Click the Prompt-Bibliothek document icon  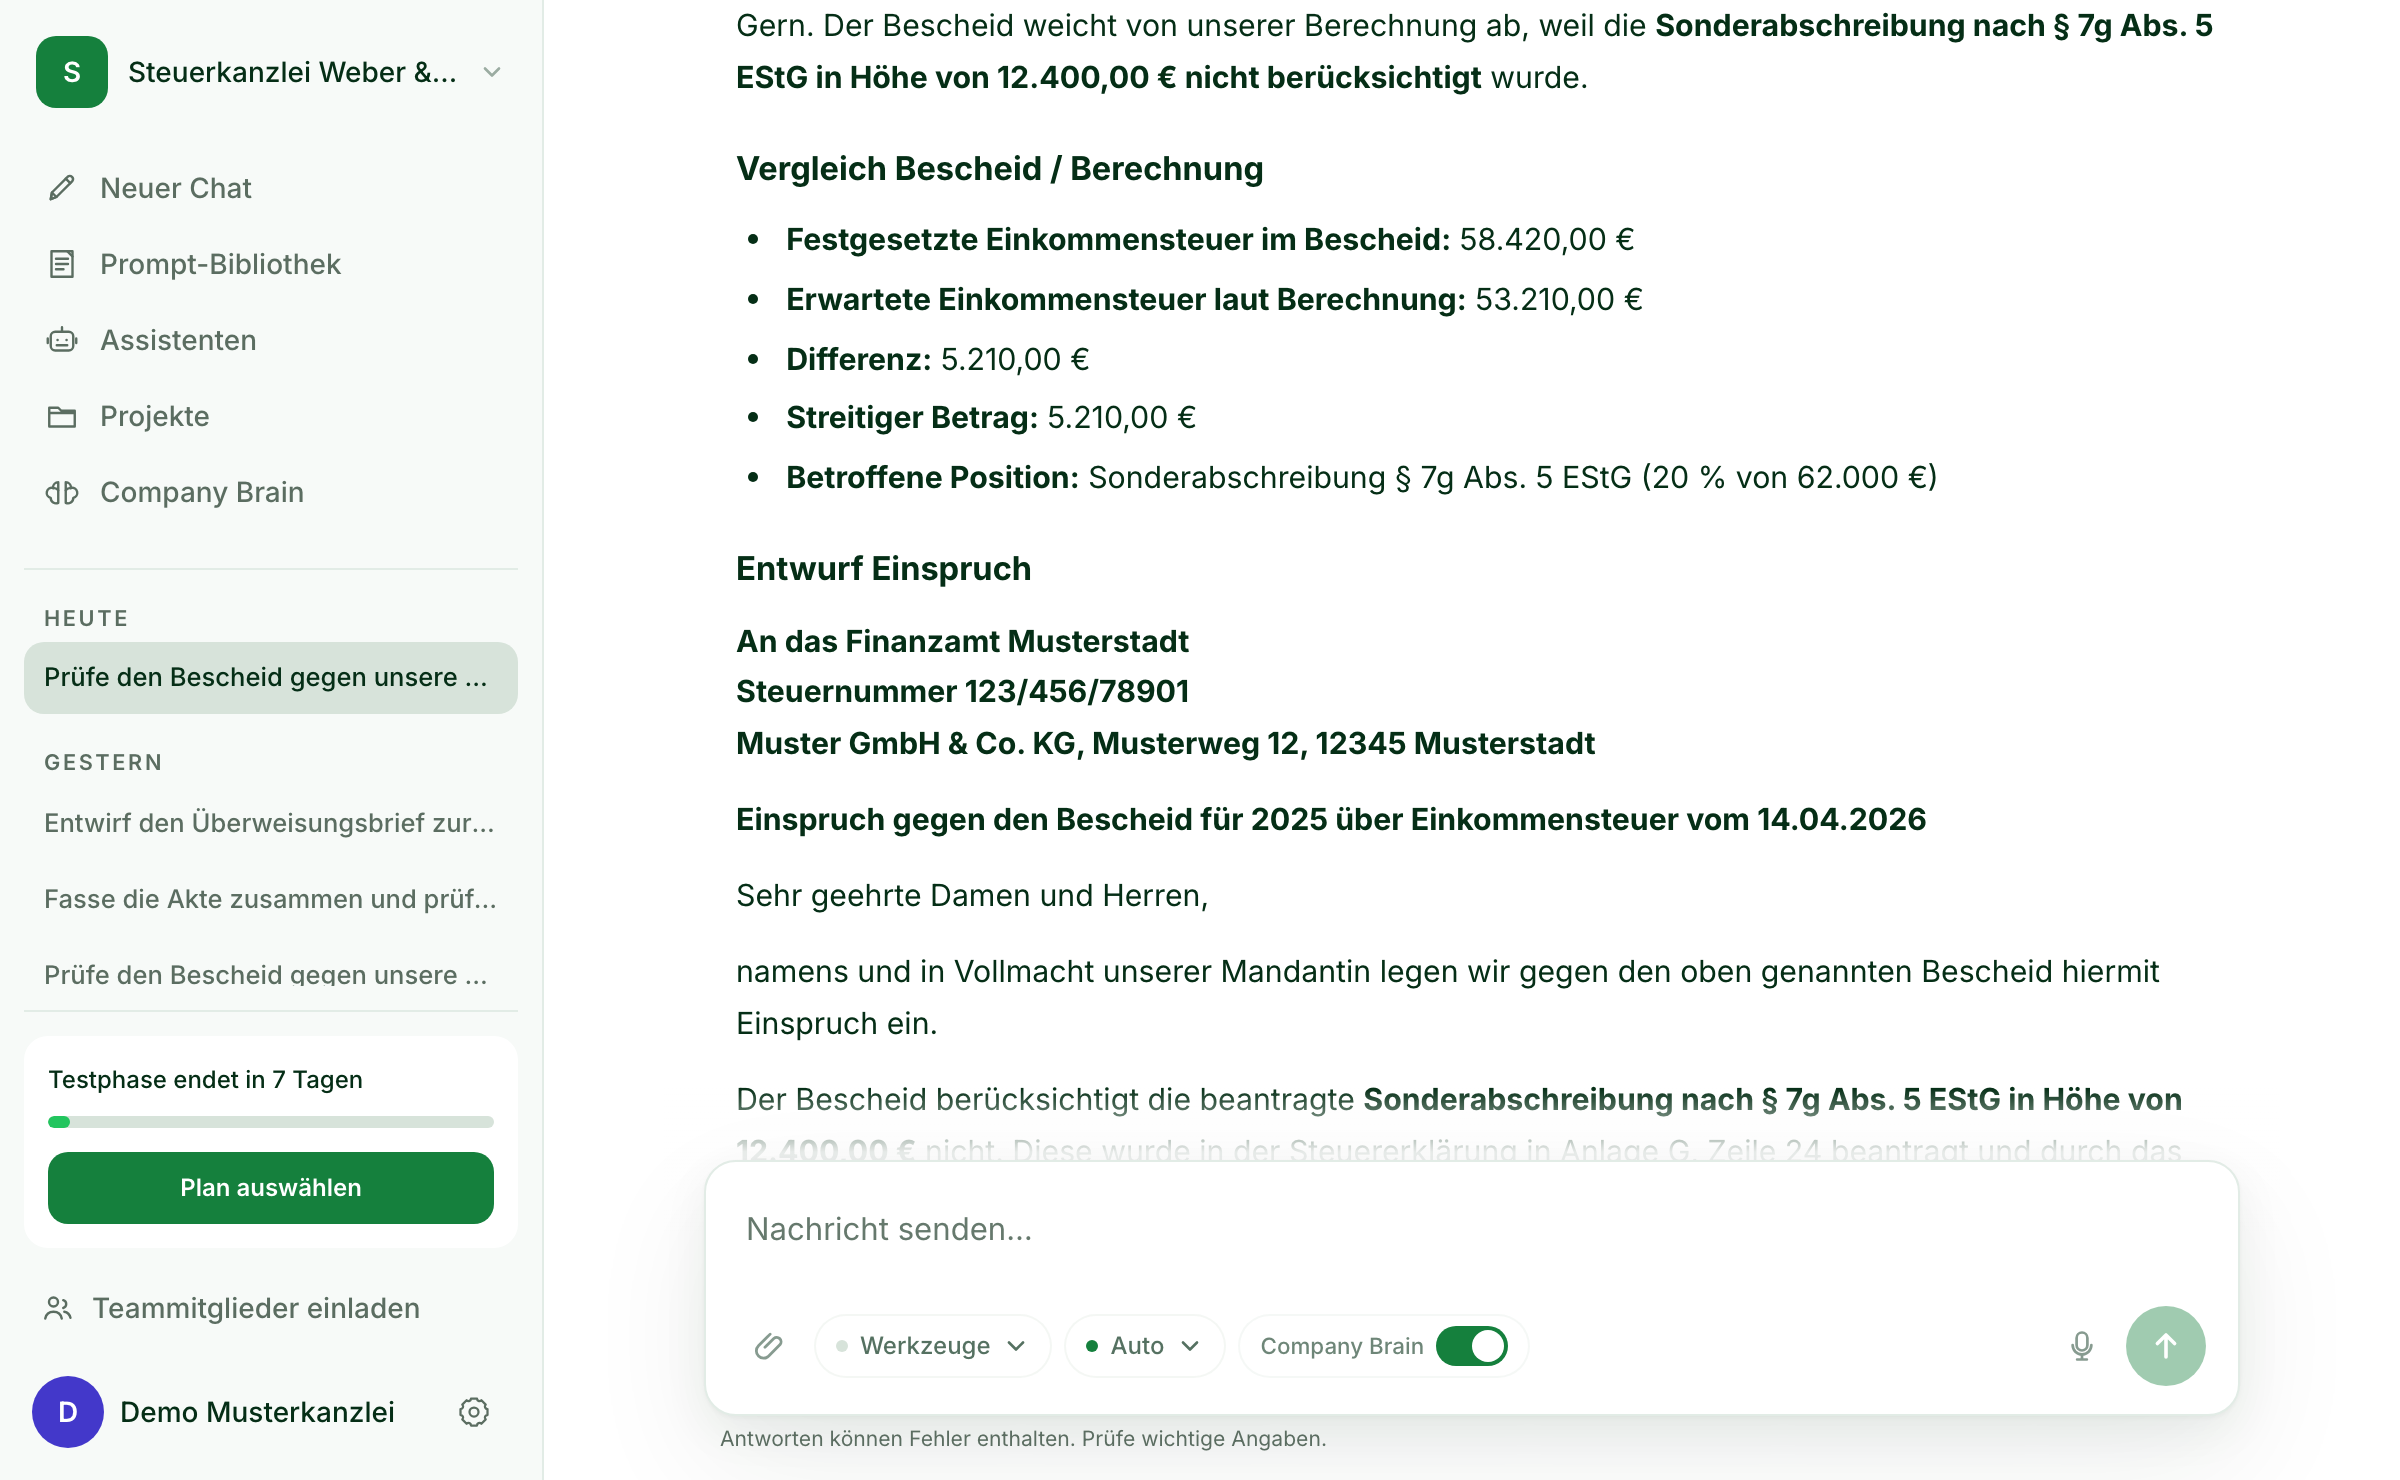[62, 264]
